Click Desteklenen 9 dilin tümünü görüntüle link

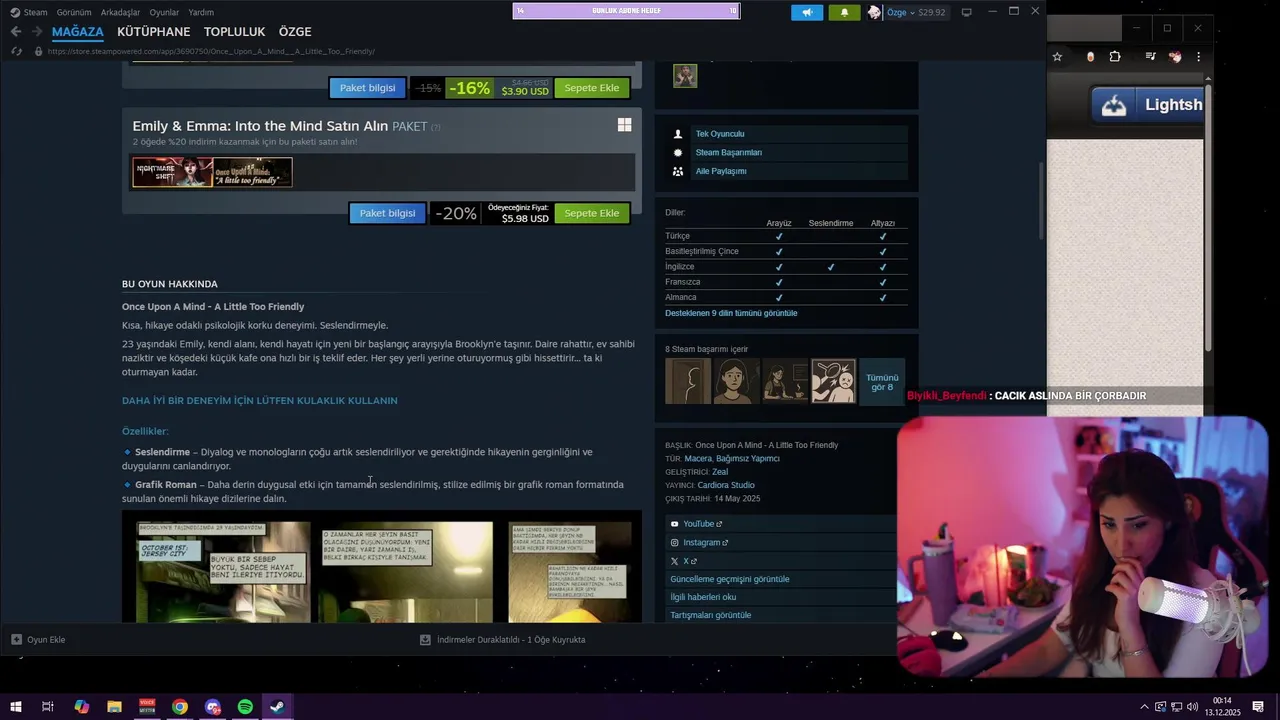pyautogui.click(x=731, y=313)
